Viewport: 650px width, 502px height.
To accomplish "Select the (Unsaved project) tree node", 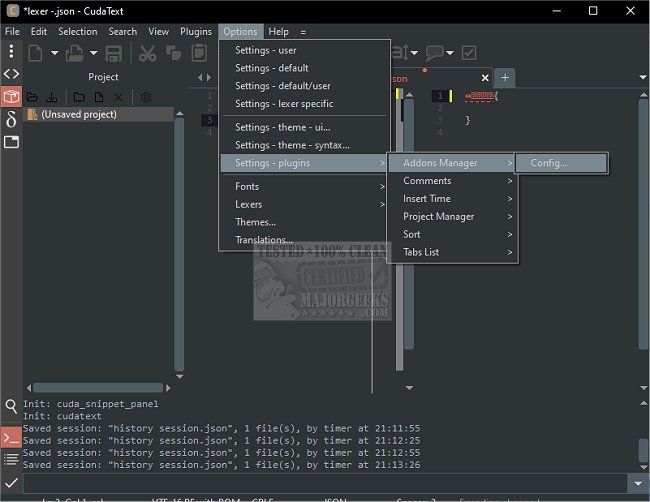I will [x=78, y=114].
